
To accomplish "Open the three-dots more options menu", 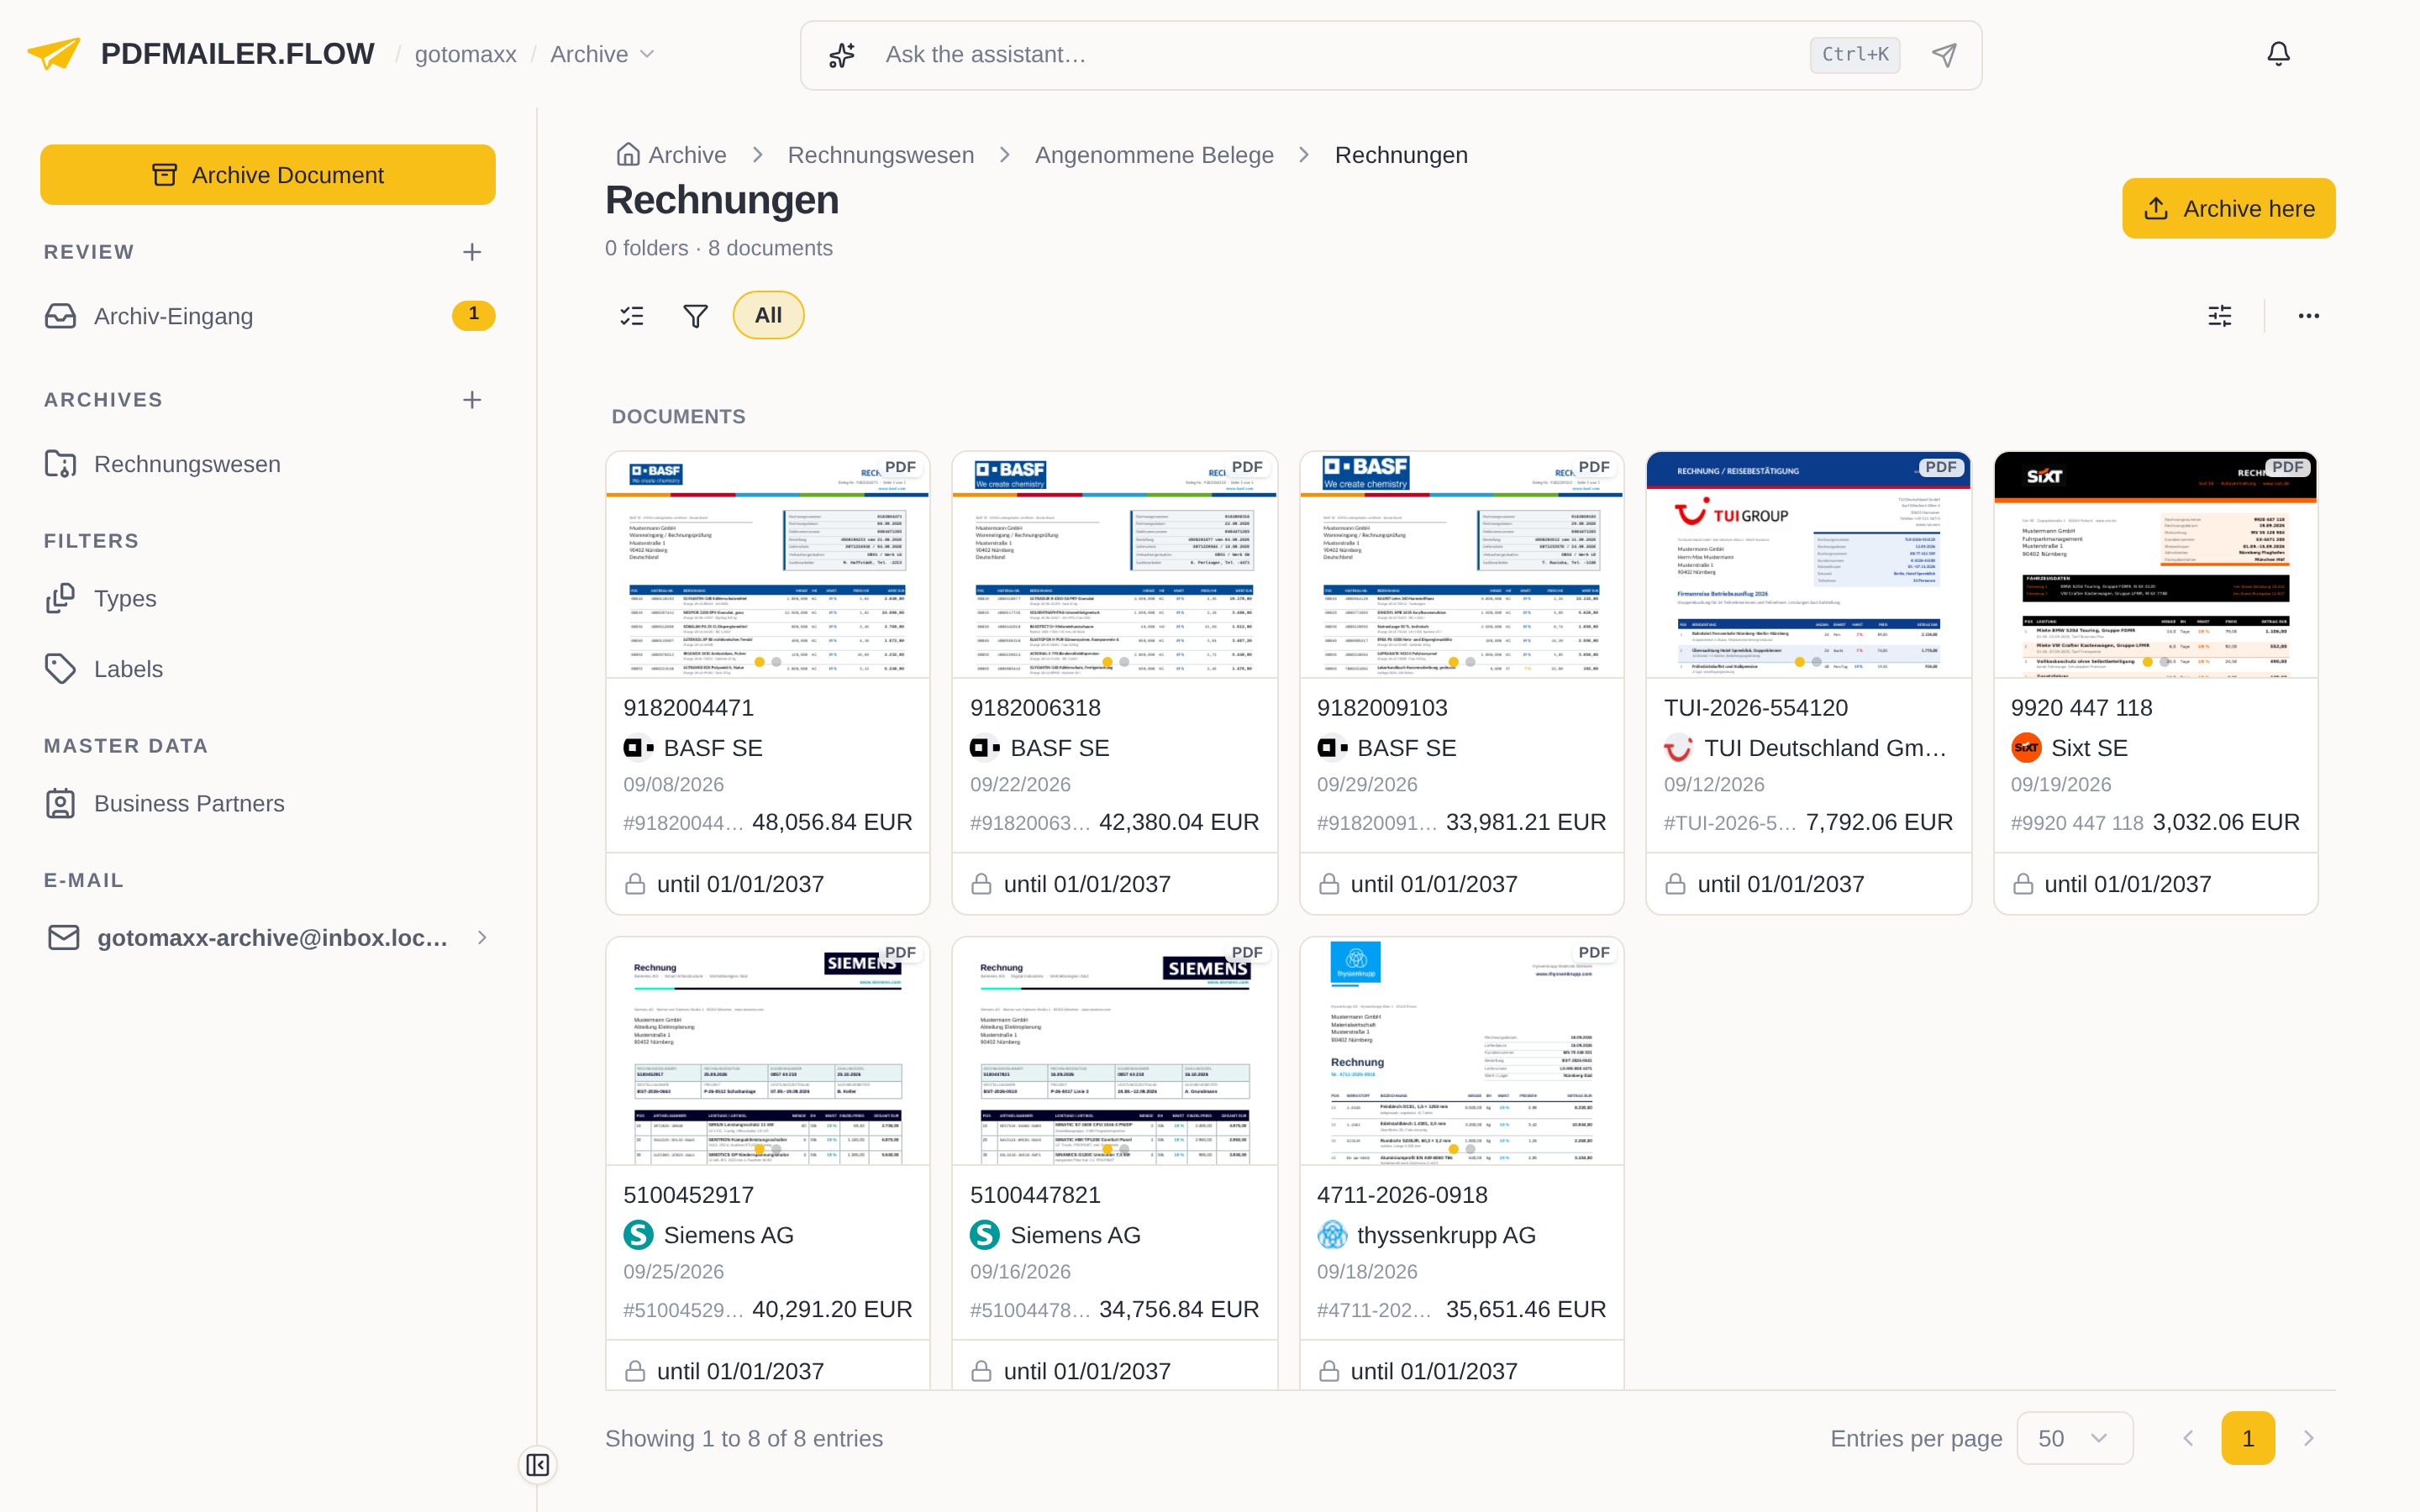I will (2308, 316).
